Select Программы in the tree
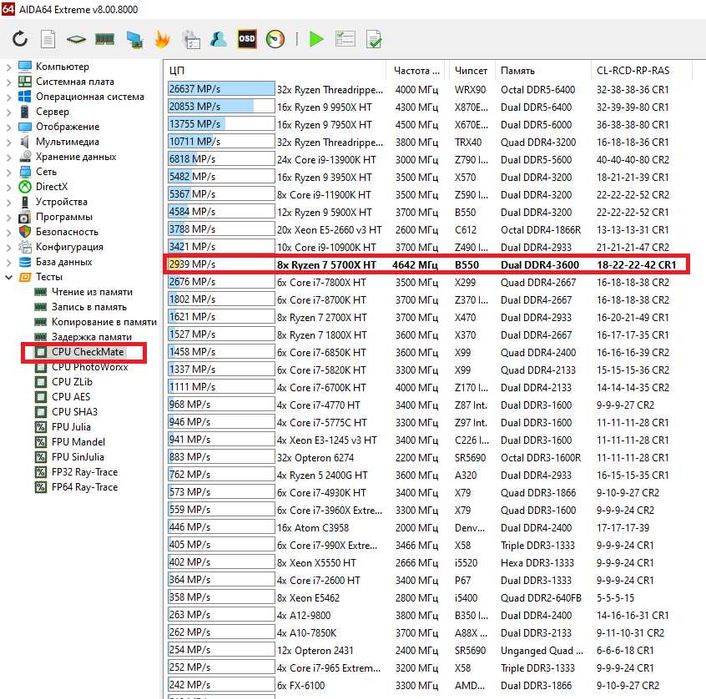706x699 pixels. 64,217
